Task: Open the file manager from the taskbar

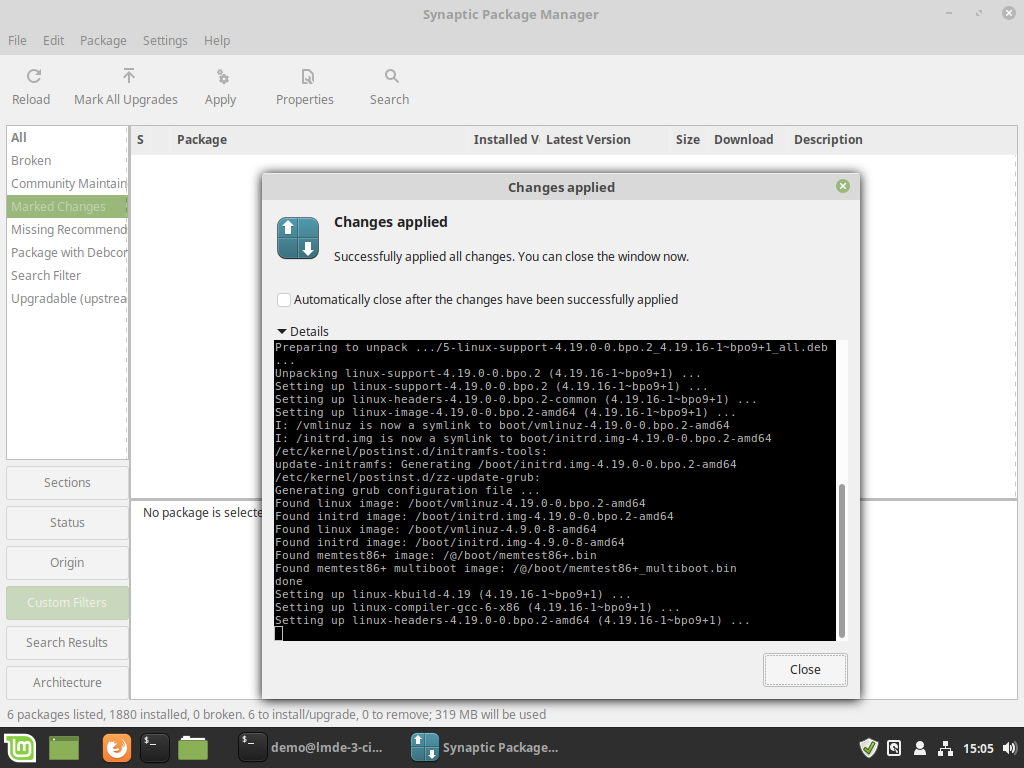Action: point(193,748)
